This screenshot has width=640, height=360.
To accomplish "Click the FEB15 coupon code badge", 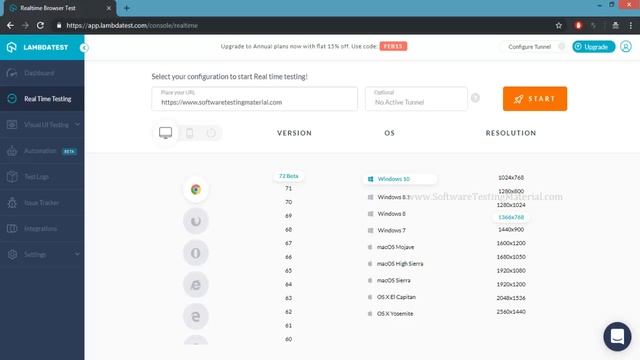I will [x=393, y=46].
